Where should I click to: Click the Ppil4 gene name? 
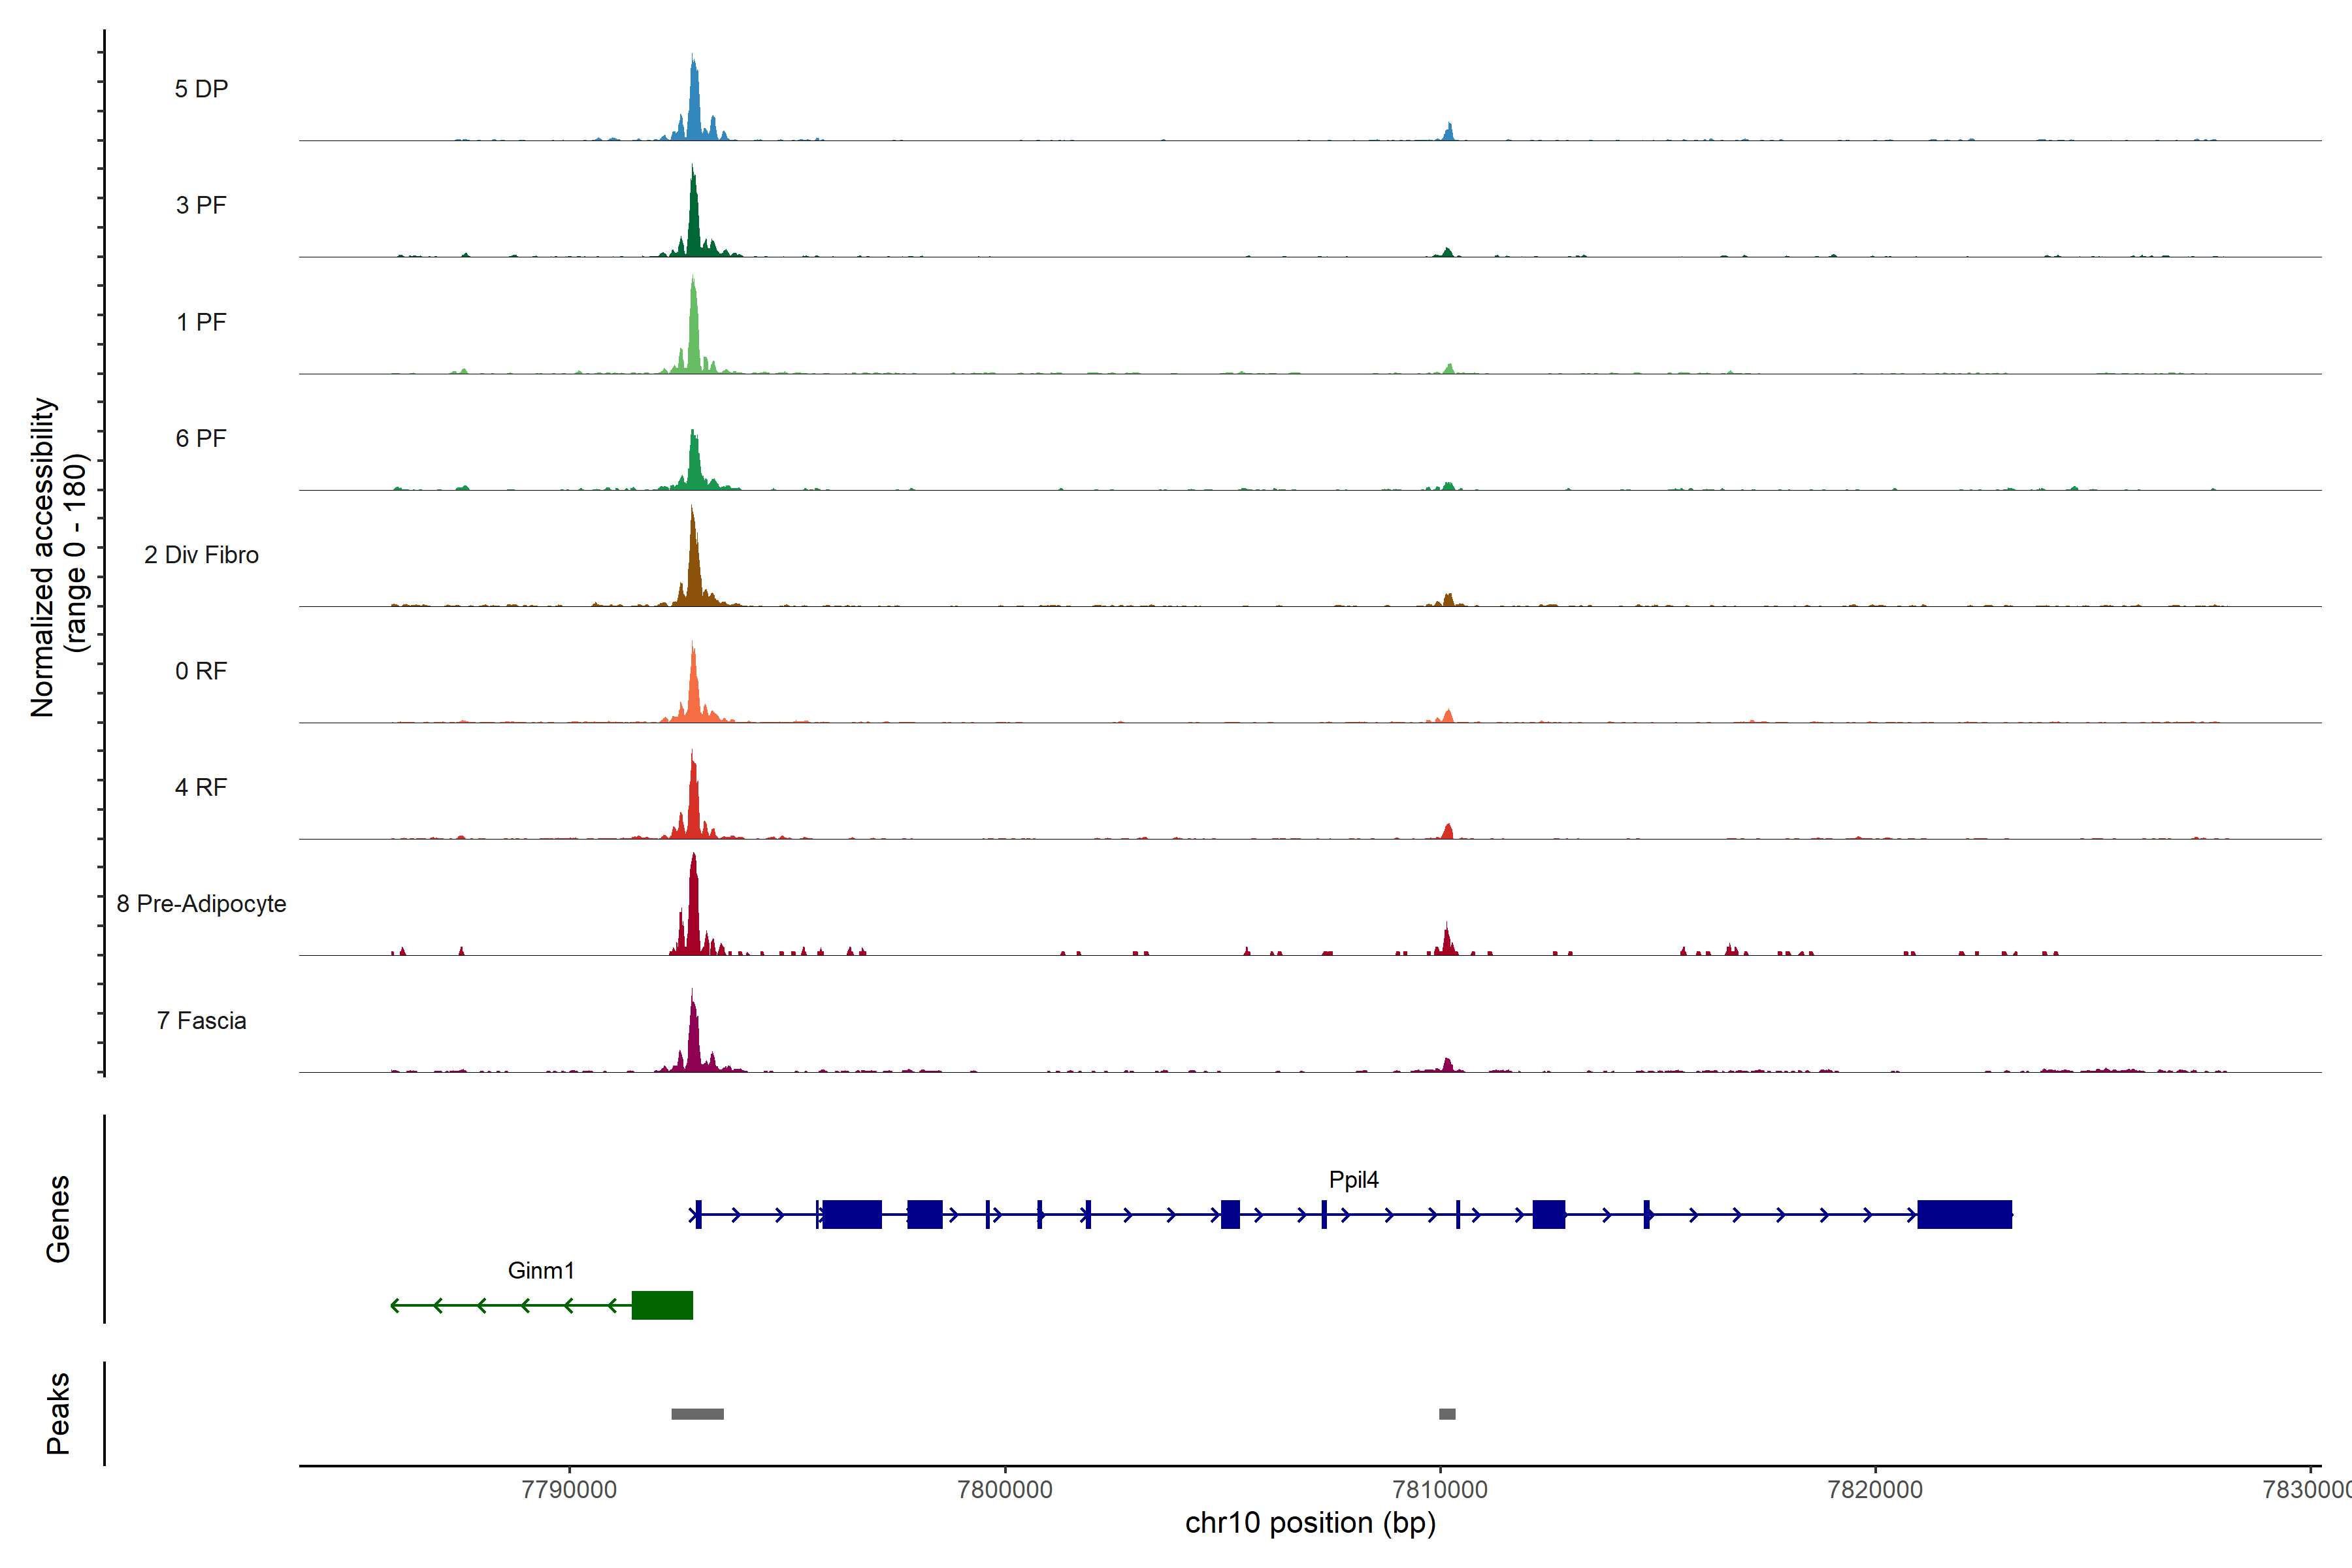(x=1353, y=1180)
